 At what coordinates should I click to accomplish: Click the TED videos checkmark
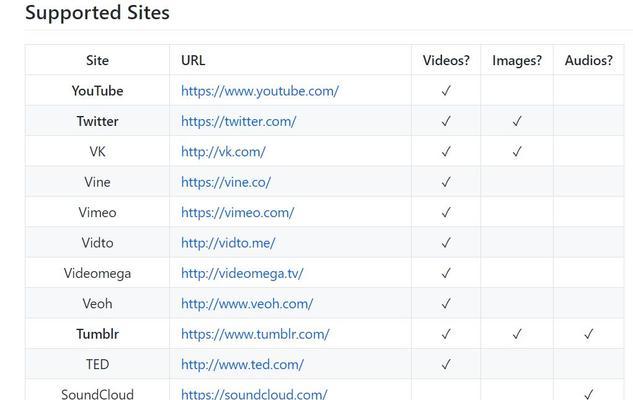(446, 364)
